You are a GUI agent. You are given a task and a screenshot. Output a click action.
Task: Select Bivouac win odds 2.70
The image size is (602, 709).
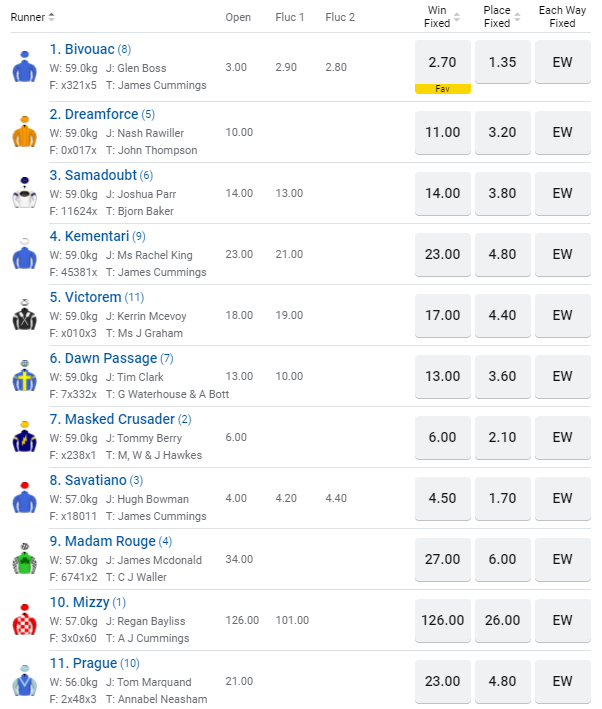tap(442, 62)
